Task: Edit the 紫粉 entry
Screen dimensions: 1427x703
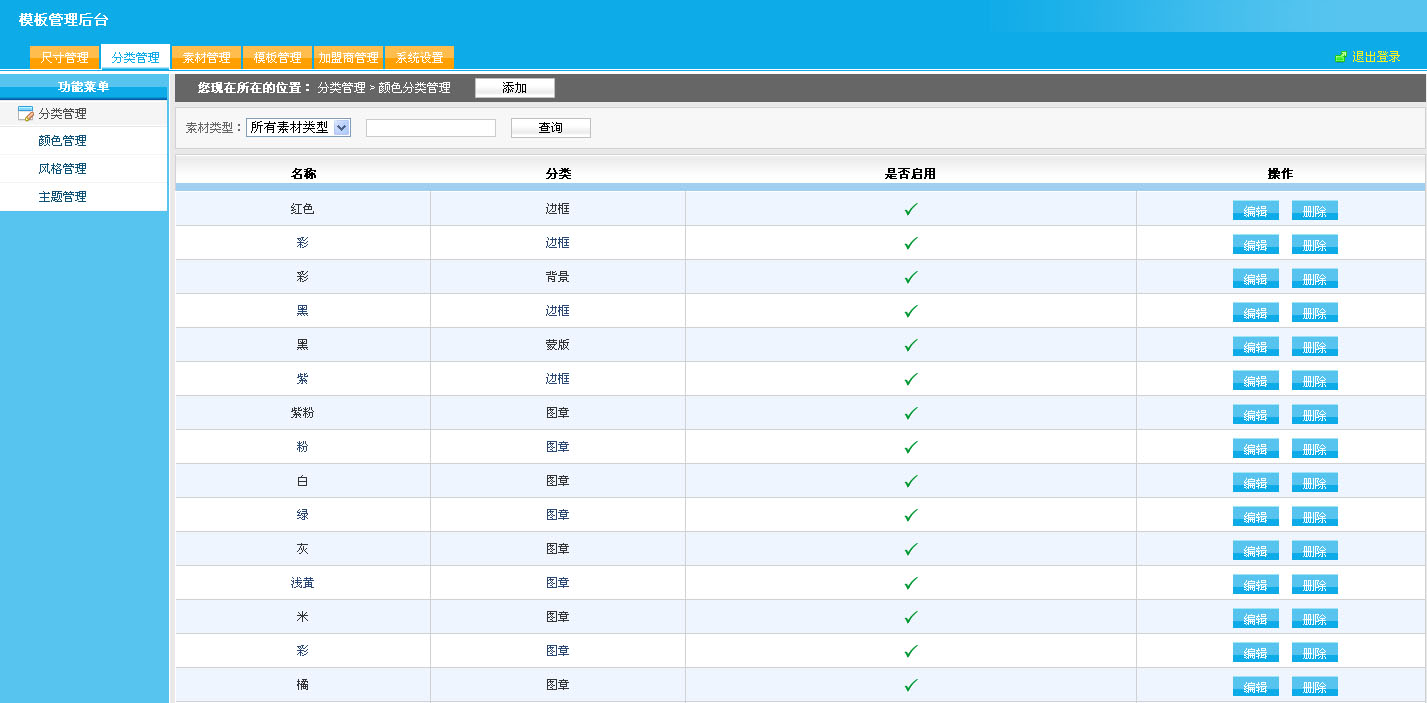Action: (1256, 415)
